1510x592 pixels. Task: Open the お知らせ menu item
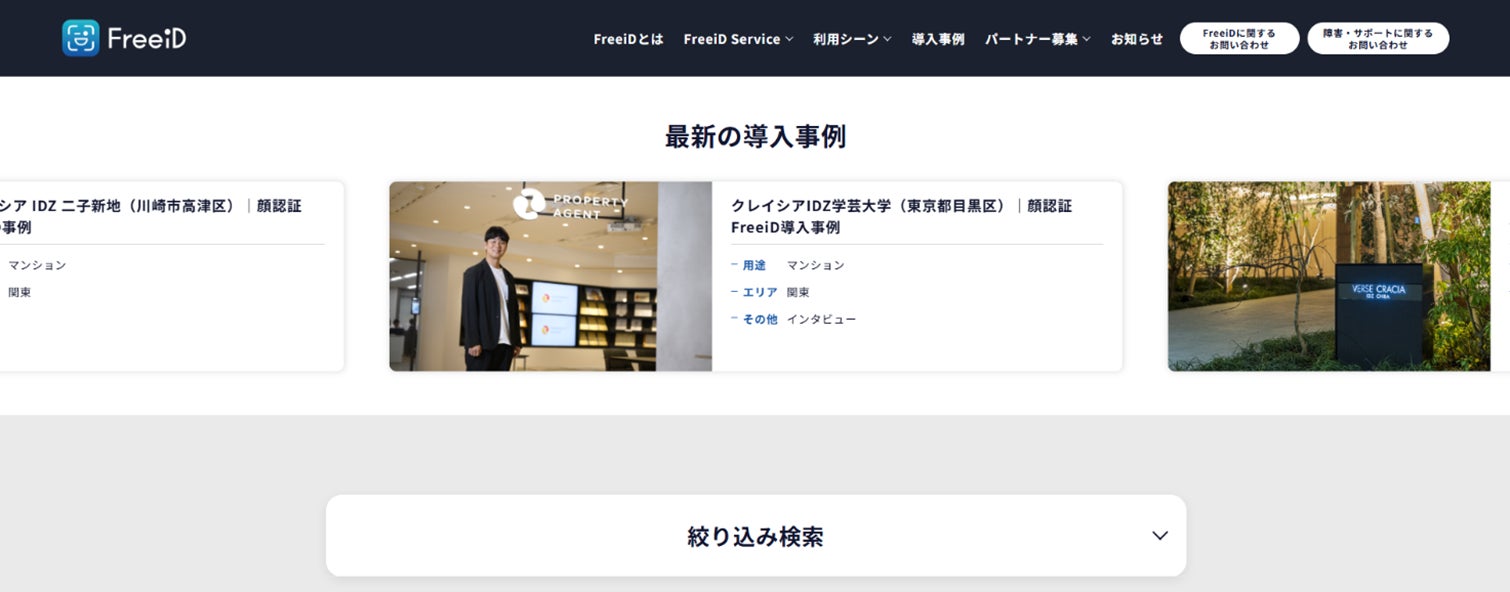(1137, 39)
